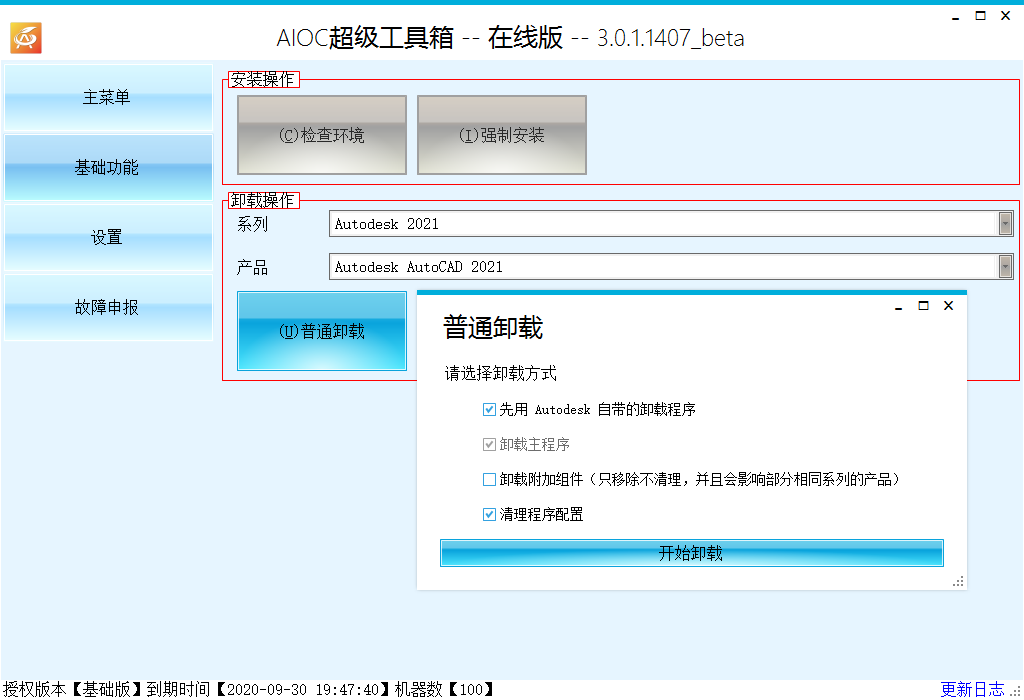Image resolution: width=1024 pixels, height=700 pixels.
Task: Open the 更新日志 update log link
Action: (971, 688)
